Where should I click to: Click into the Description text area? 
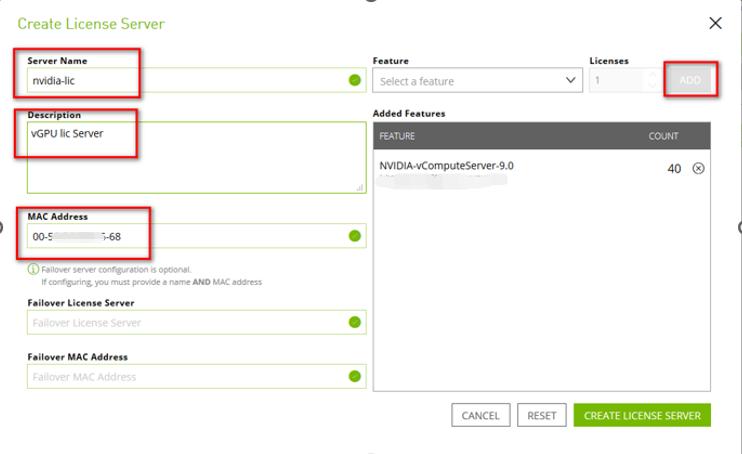(x=196, y=158)
